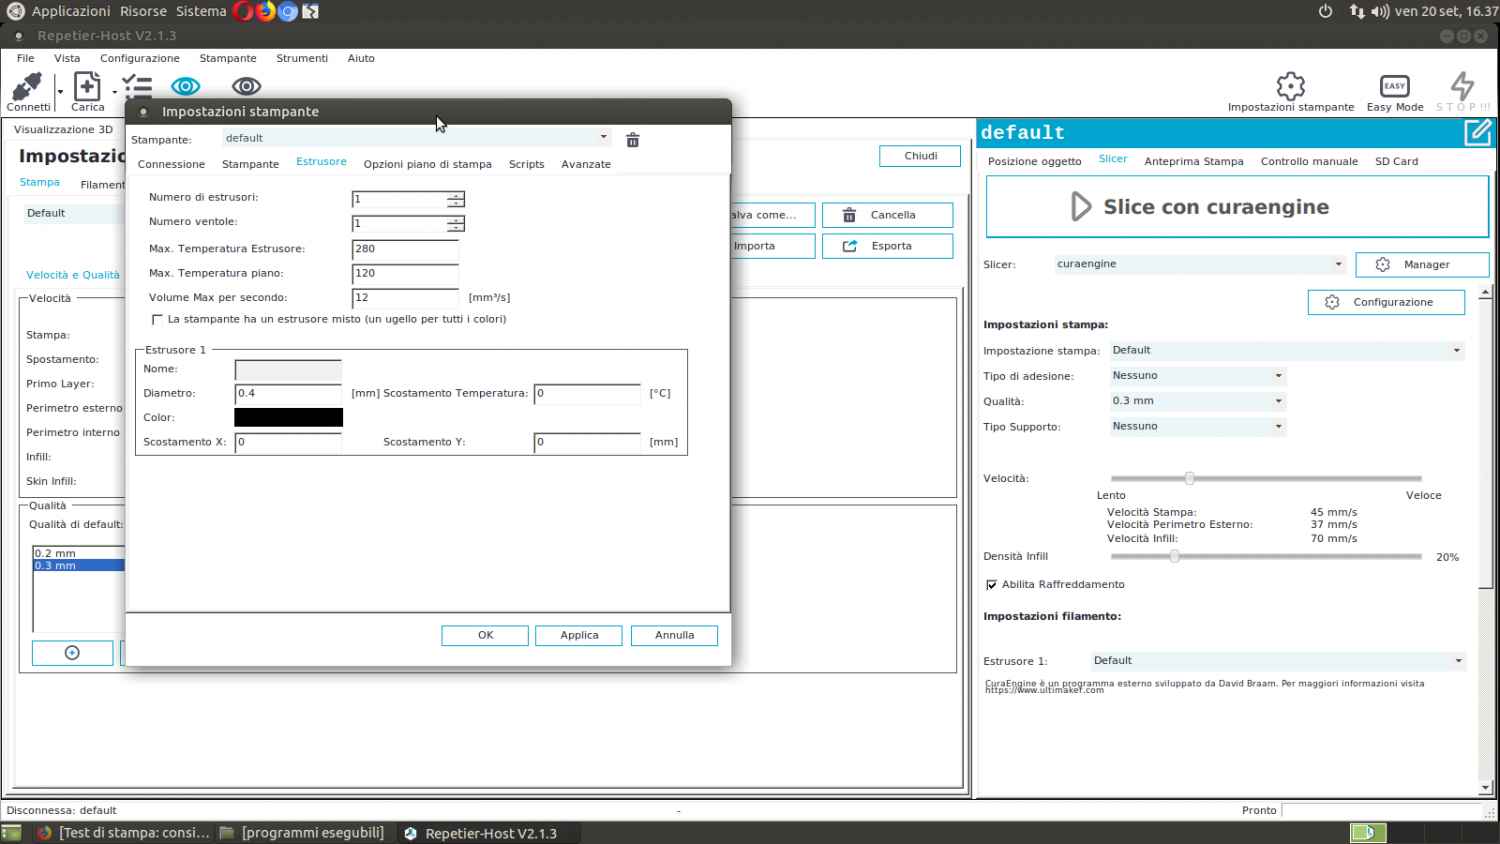Viewport: 1500px width, 844px height.
Task: Delete printer with trash icon in dialog
Action: pos(633,140)
